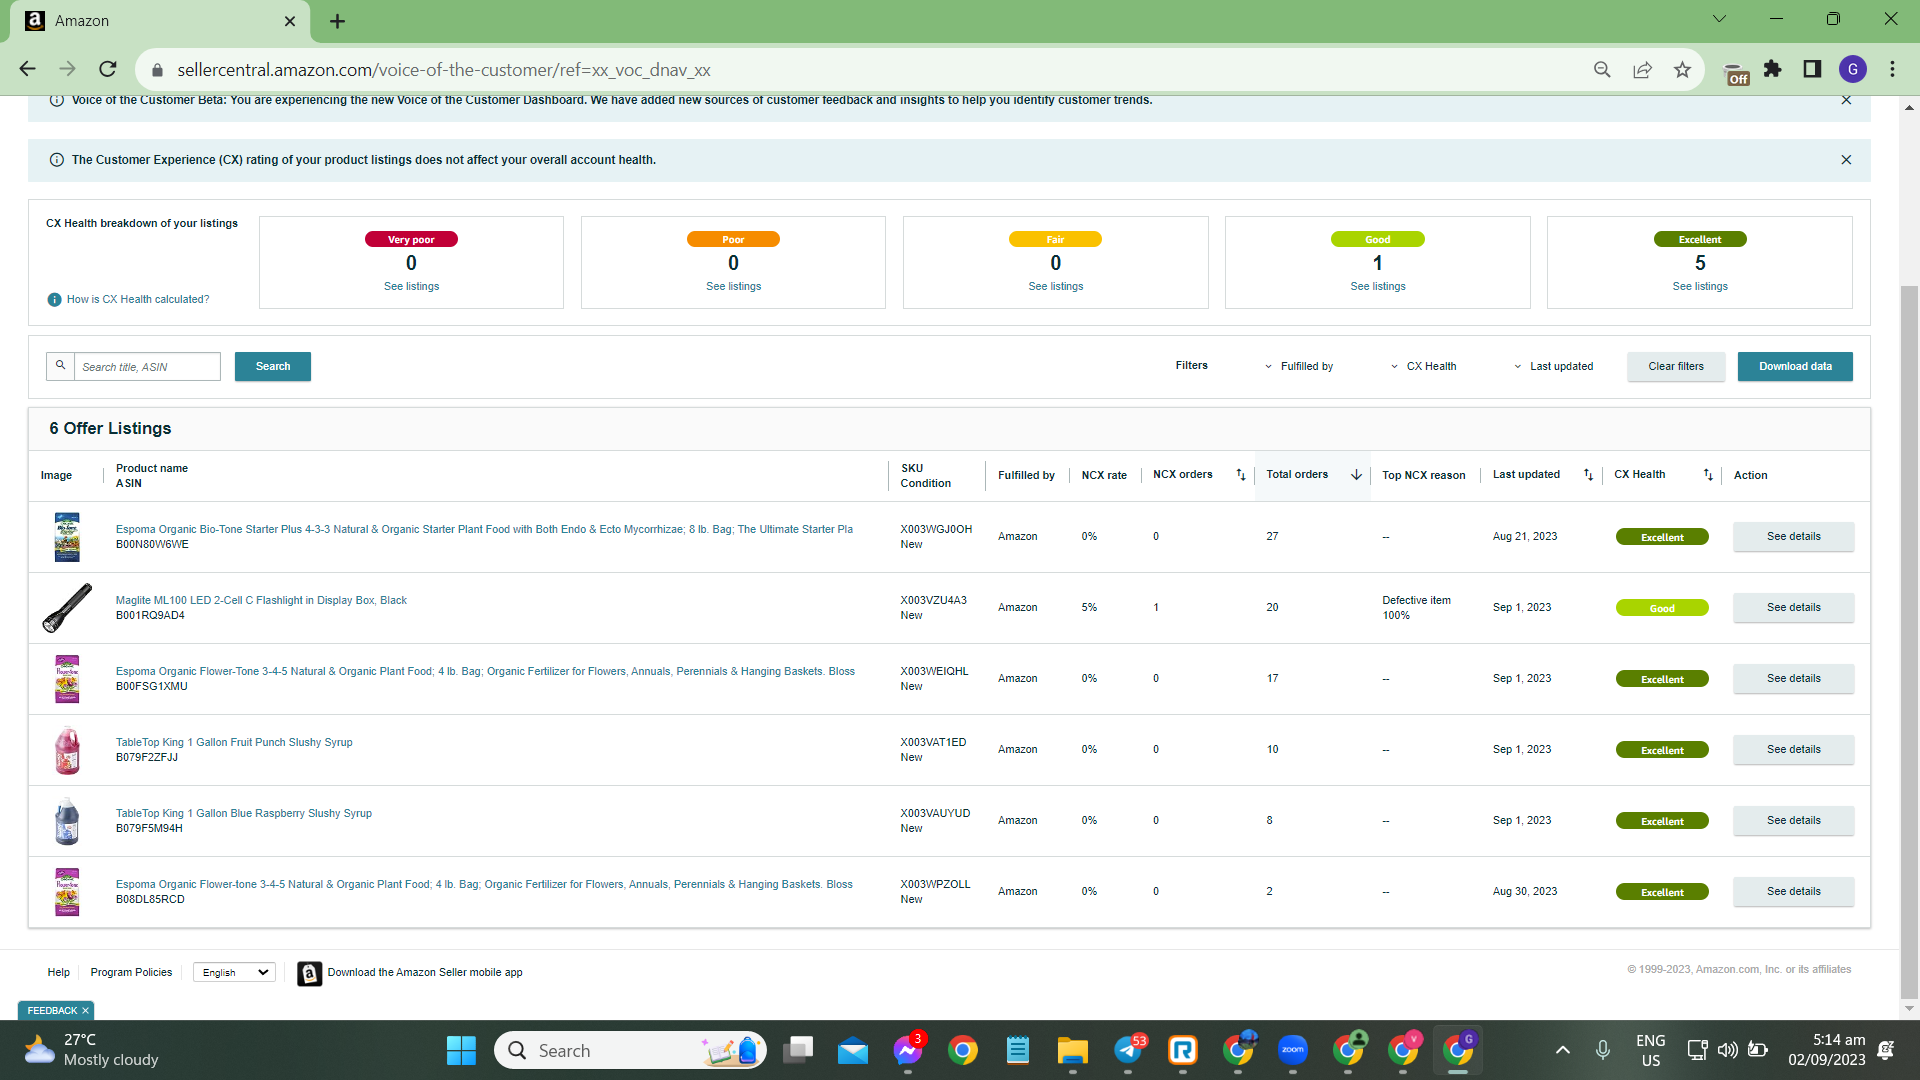Sort the table by Last updated
Viewport: 1920px width, 1080px height.
(x=1588, y=475)
